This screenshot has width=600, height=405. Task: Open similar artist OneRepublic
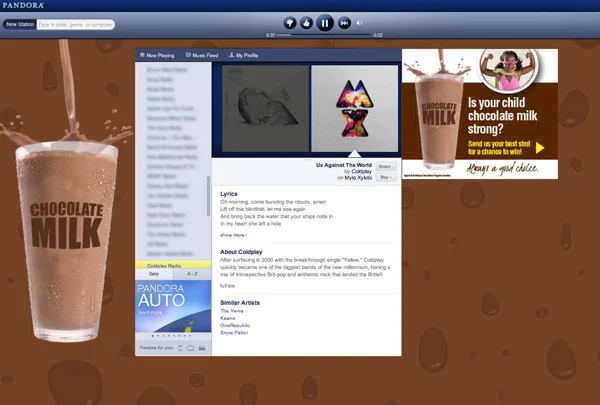(235, 325)
